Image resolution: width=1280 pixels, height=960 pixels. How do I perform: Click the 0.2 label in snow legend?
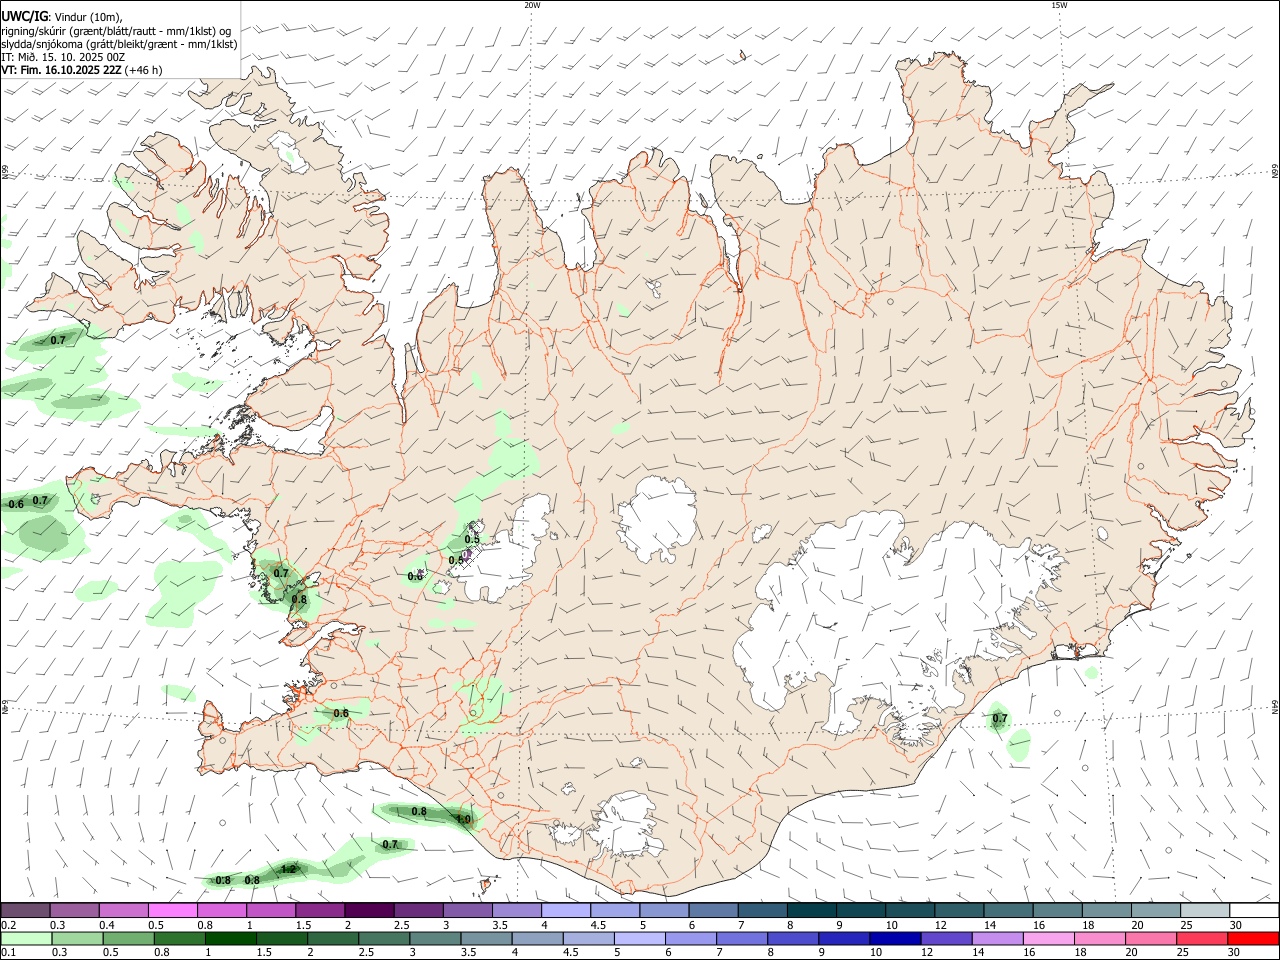coord(8,925)
